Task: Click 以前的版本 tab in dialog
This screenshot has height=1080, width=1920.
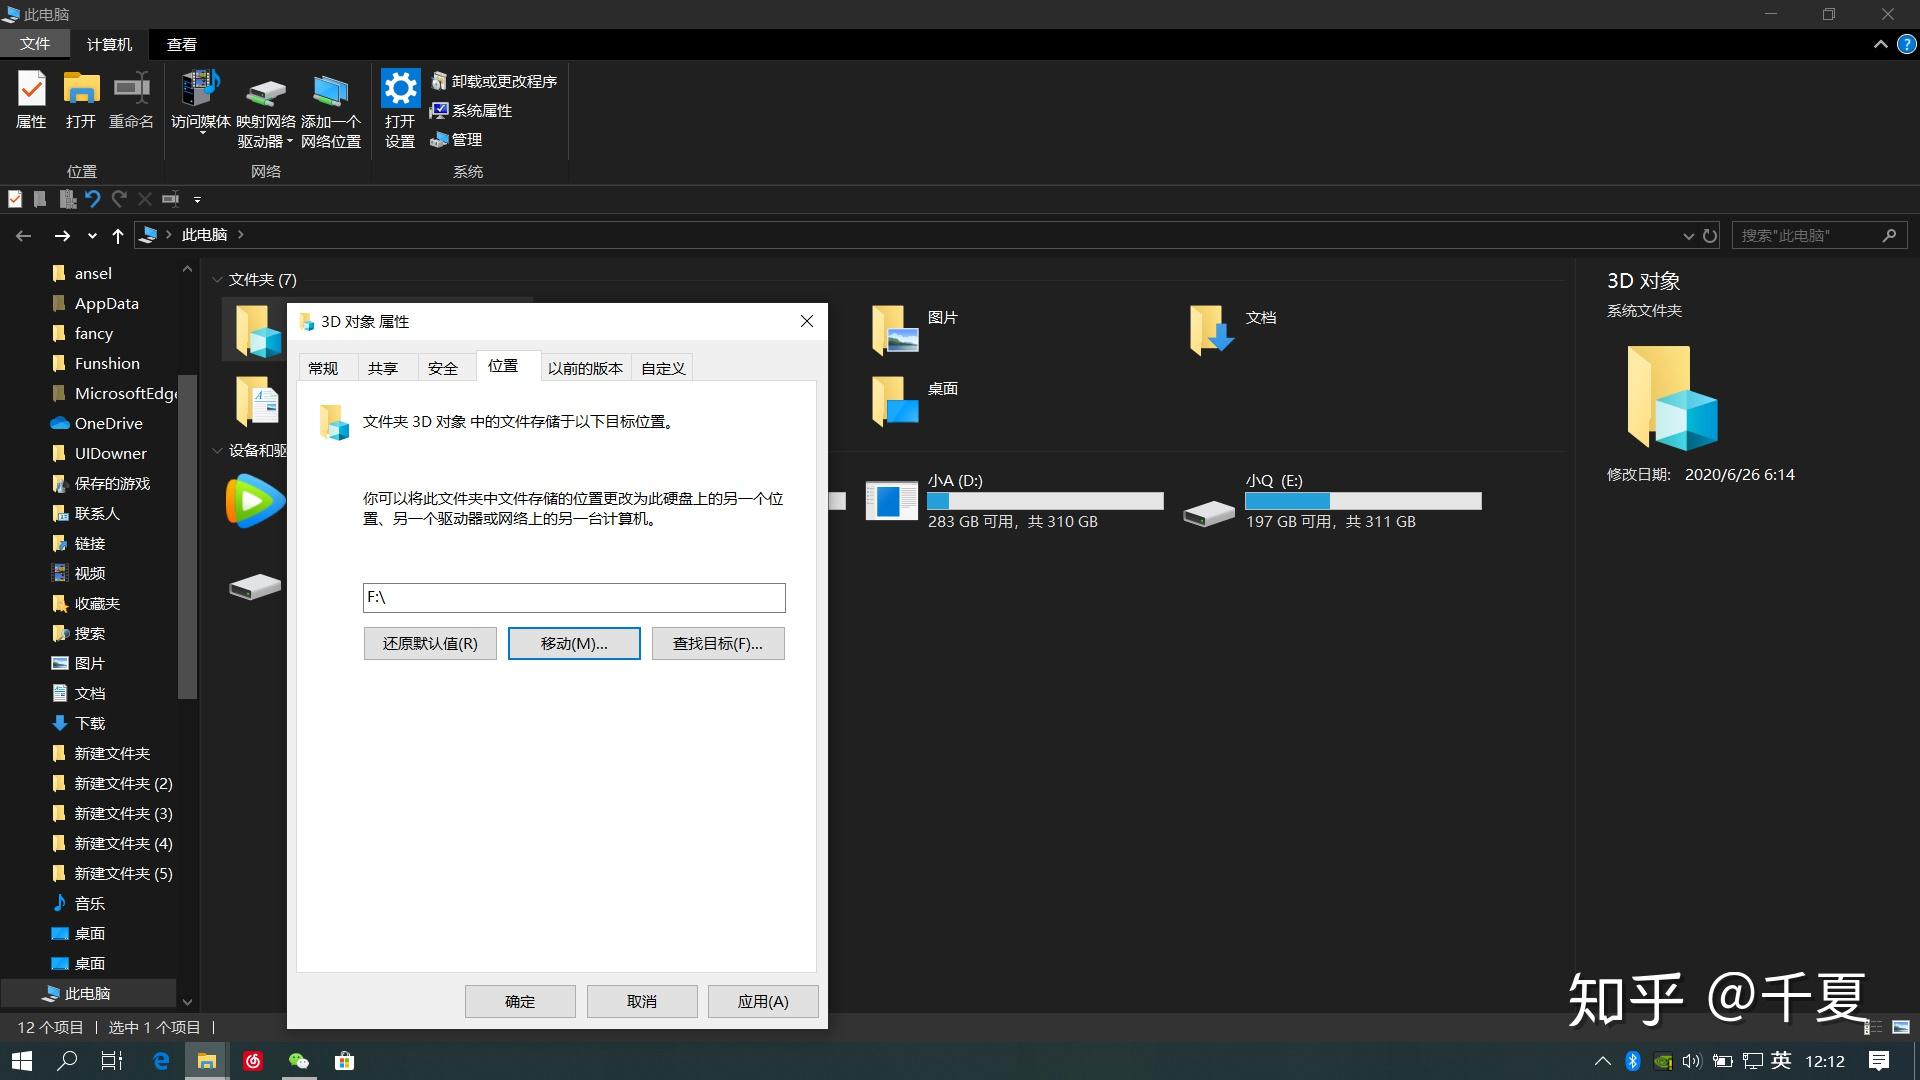Action: click(x=584, y=367)
